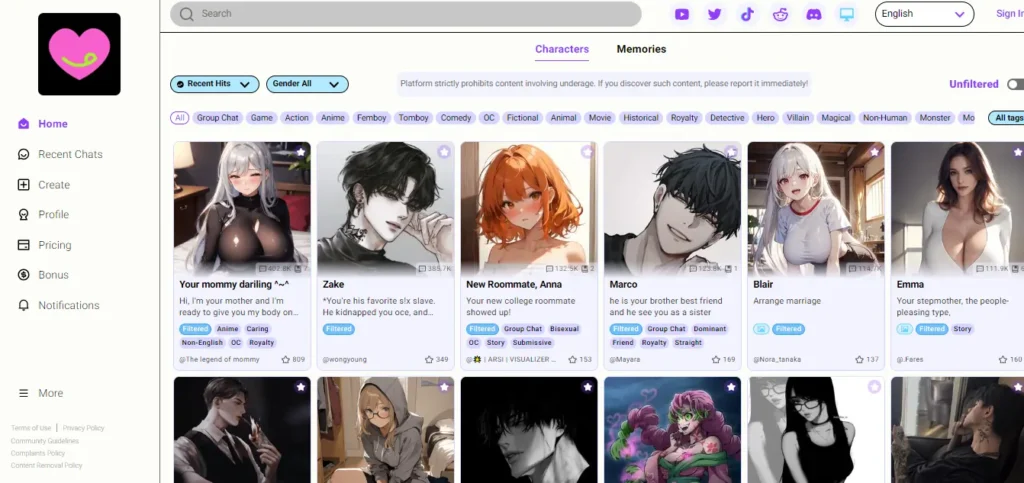Click the Search input field
The image size is (1024, 483).
click(x=405, y=14)
